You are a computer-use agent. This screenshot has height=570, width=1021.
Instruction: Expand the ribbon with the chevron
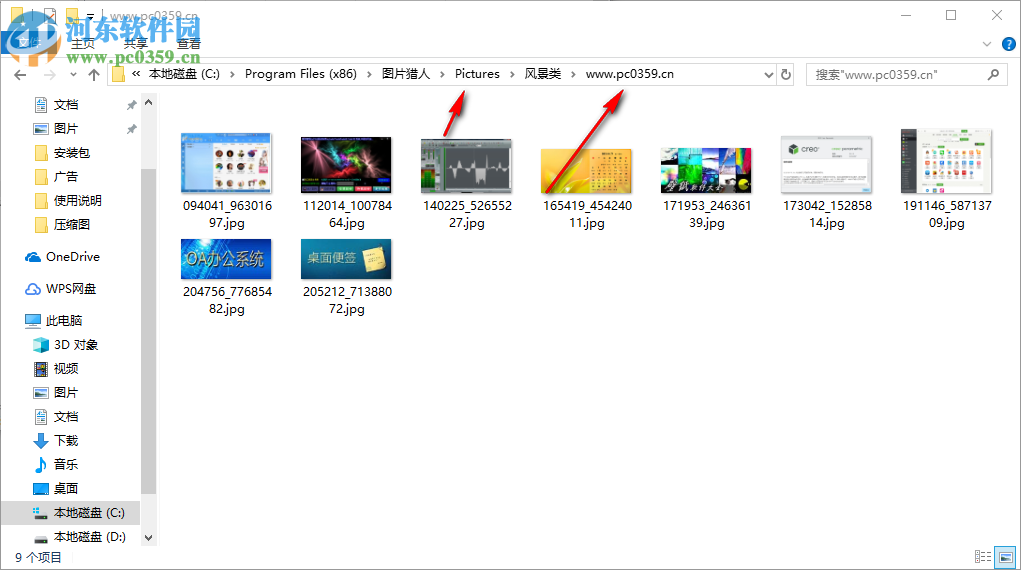click(x=986, y=44)
